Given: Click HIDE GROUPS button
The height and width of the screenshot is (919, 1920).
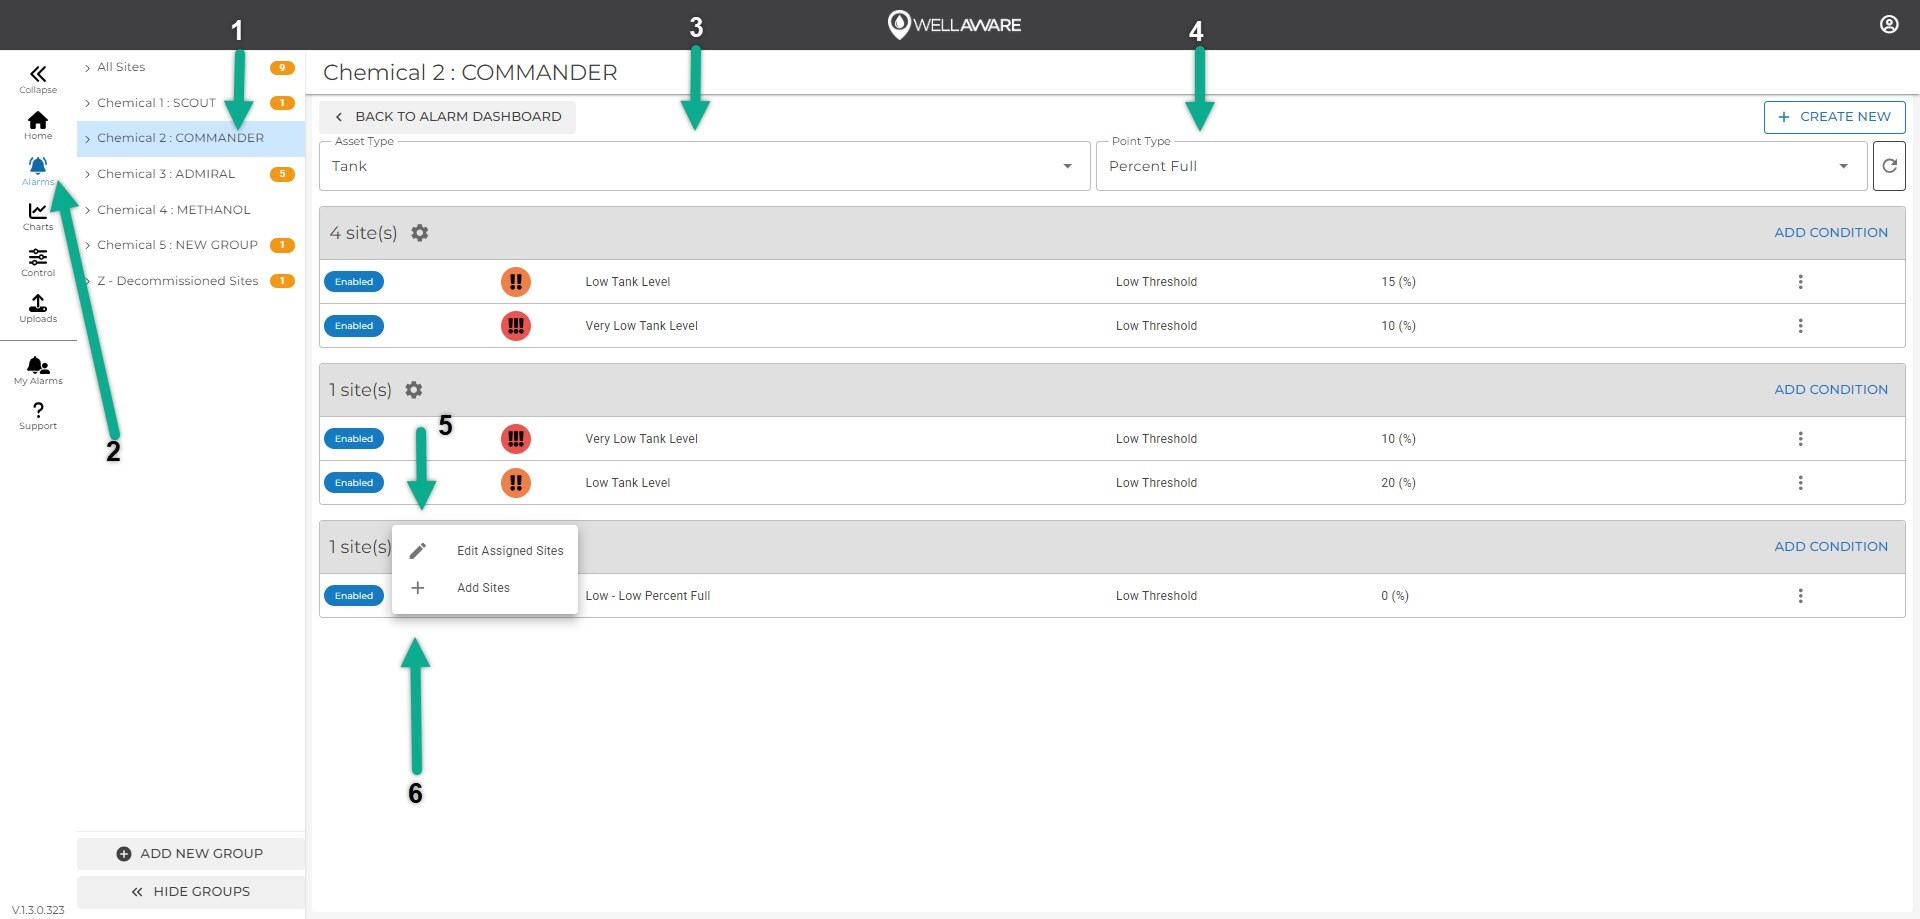Looking at the screenshot, I should 190,891.
